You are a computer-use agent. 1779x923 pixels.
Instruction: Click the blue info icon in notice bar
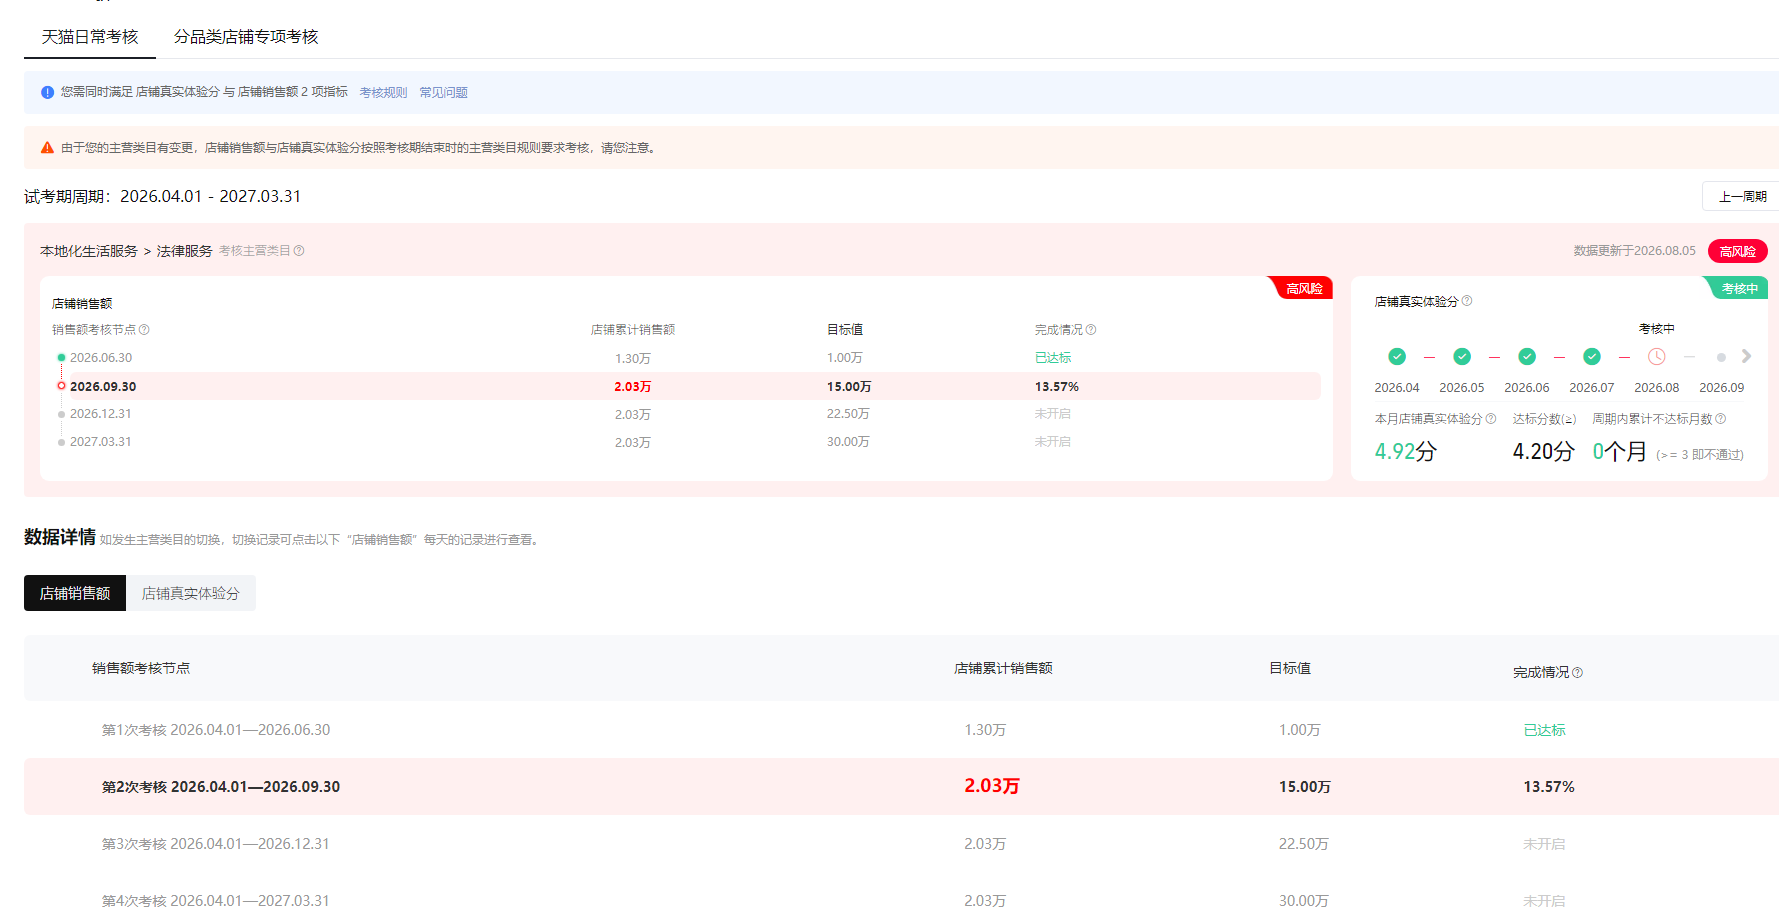(47, 92)
